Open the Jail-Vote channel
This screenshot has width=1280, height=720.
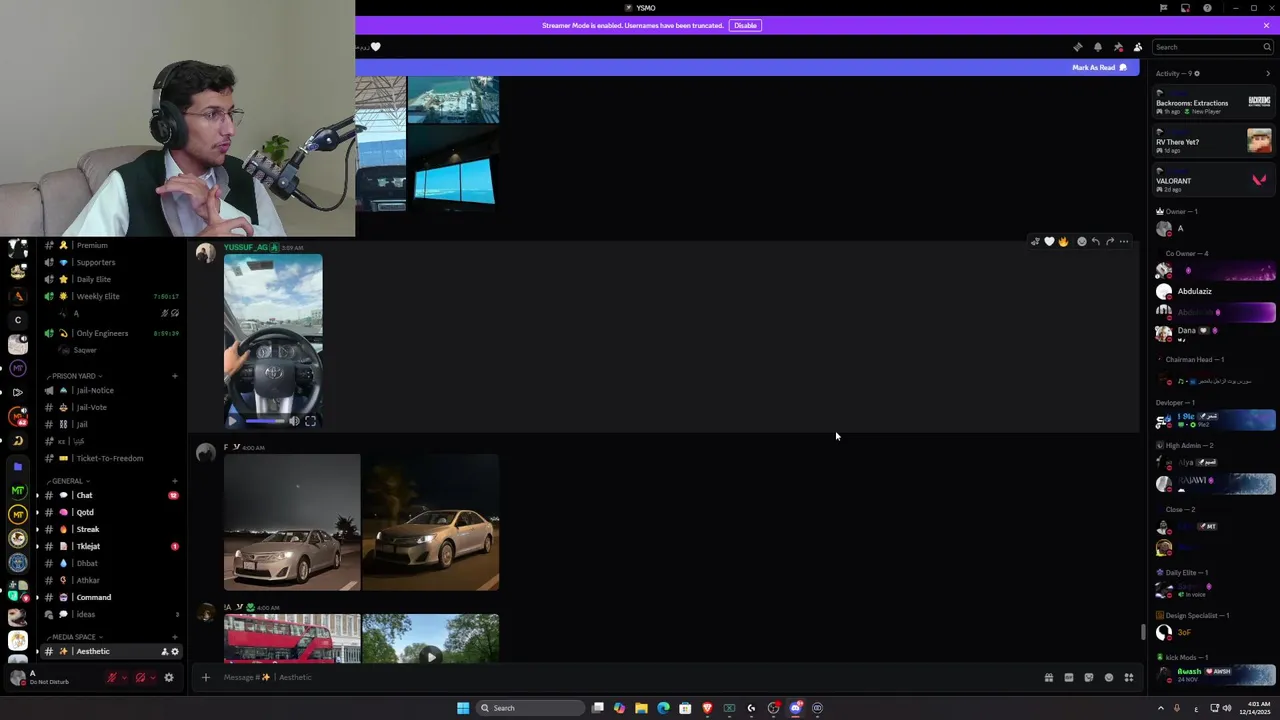[x=110, y=407]
